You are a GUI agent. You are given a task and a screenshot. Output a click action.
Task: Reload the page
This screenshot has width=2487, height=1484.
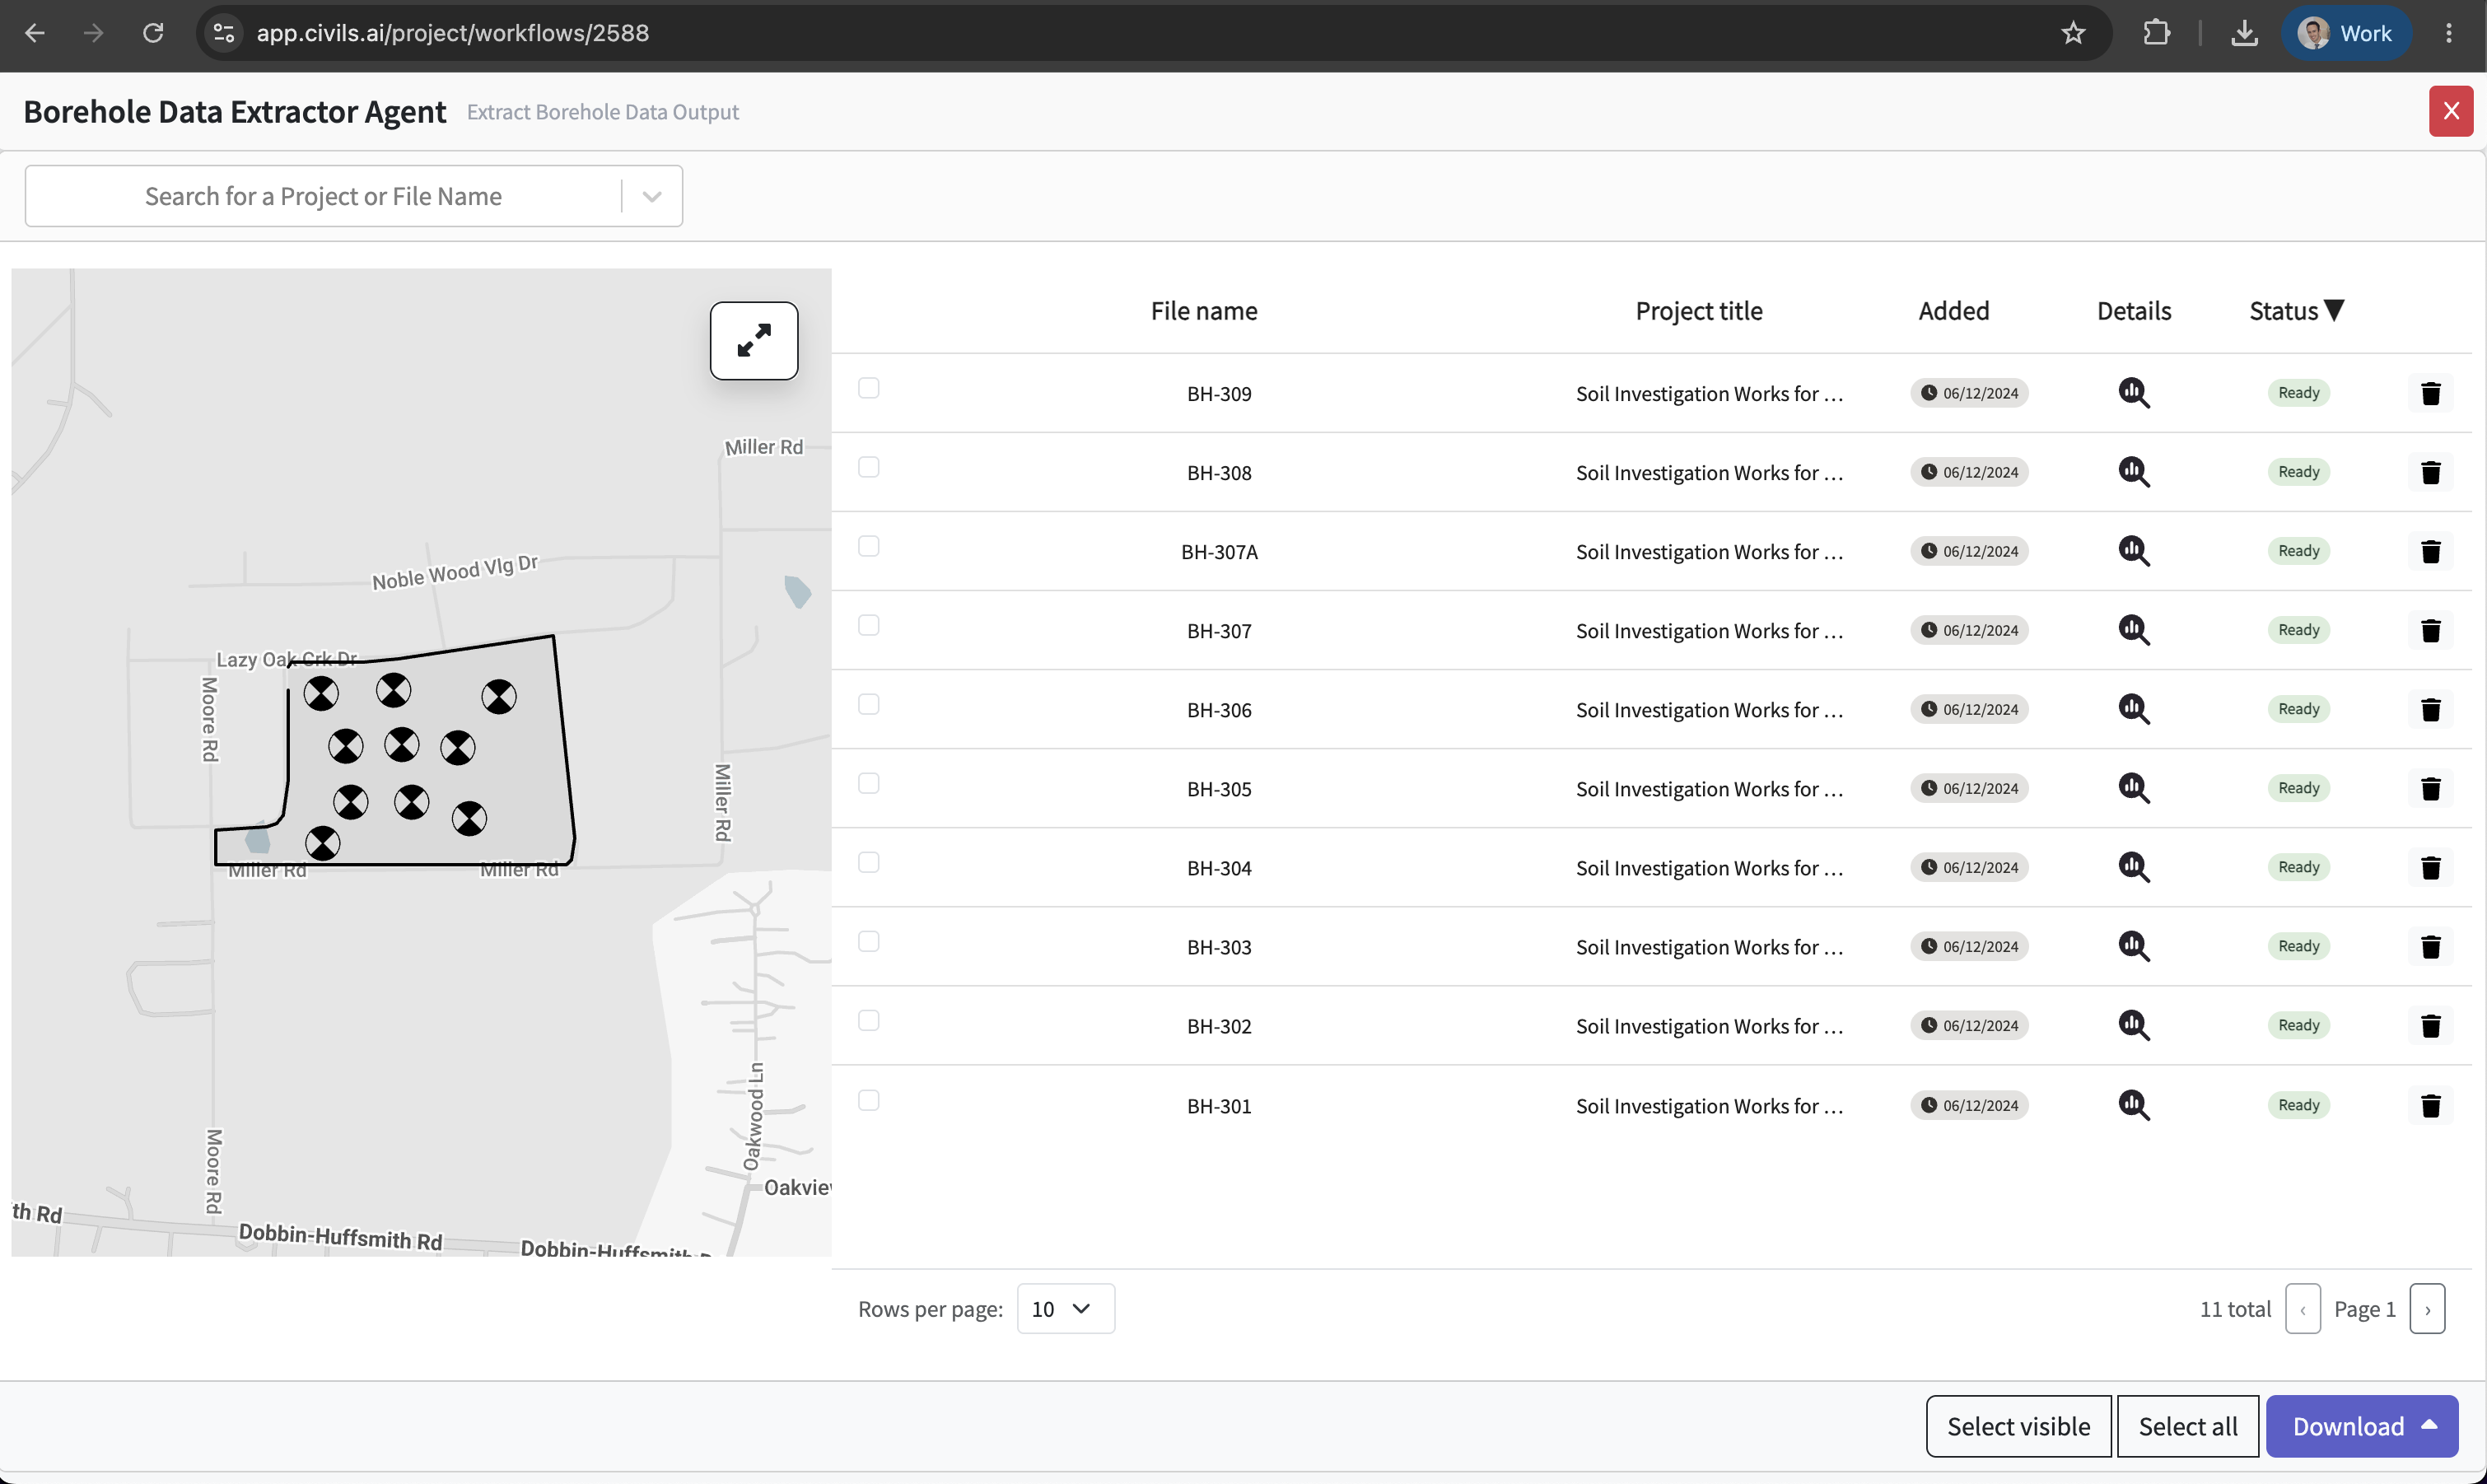coord(153,33)
